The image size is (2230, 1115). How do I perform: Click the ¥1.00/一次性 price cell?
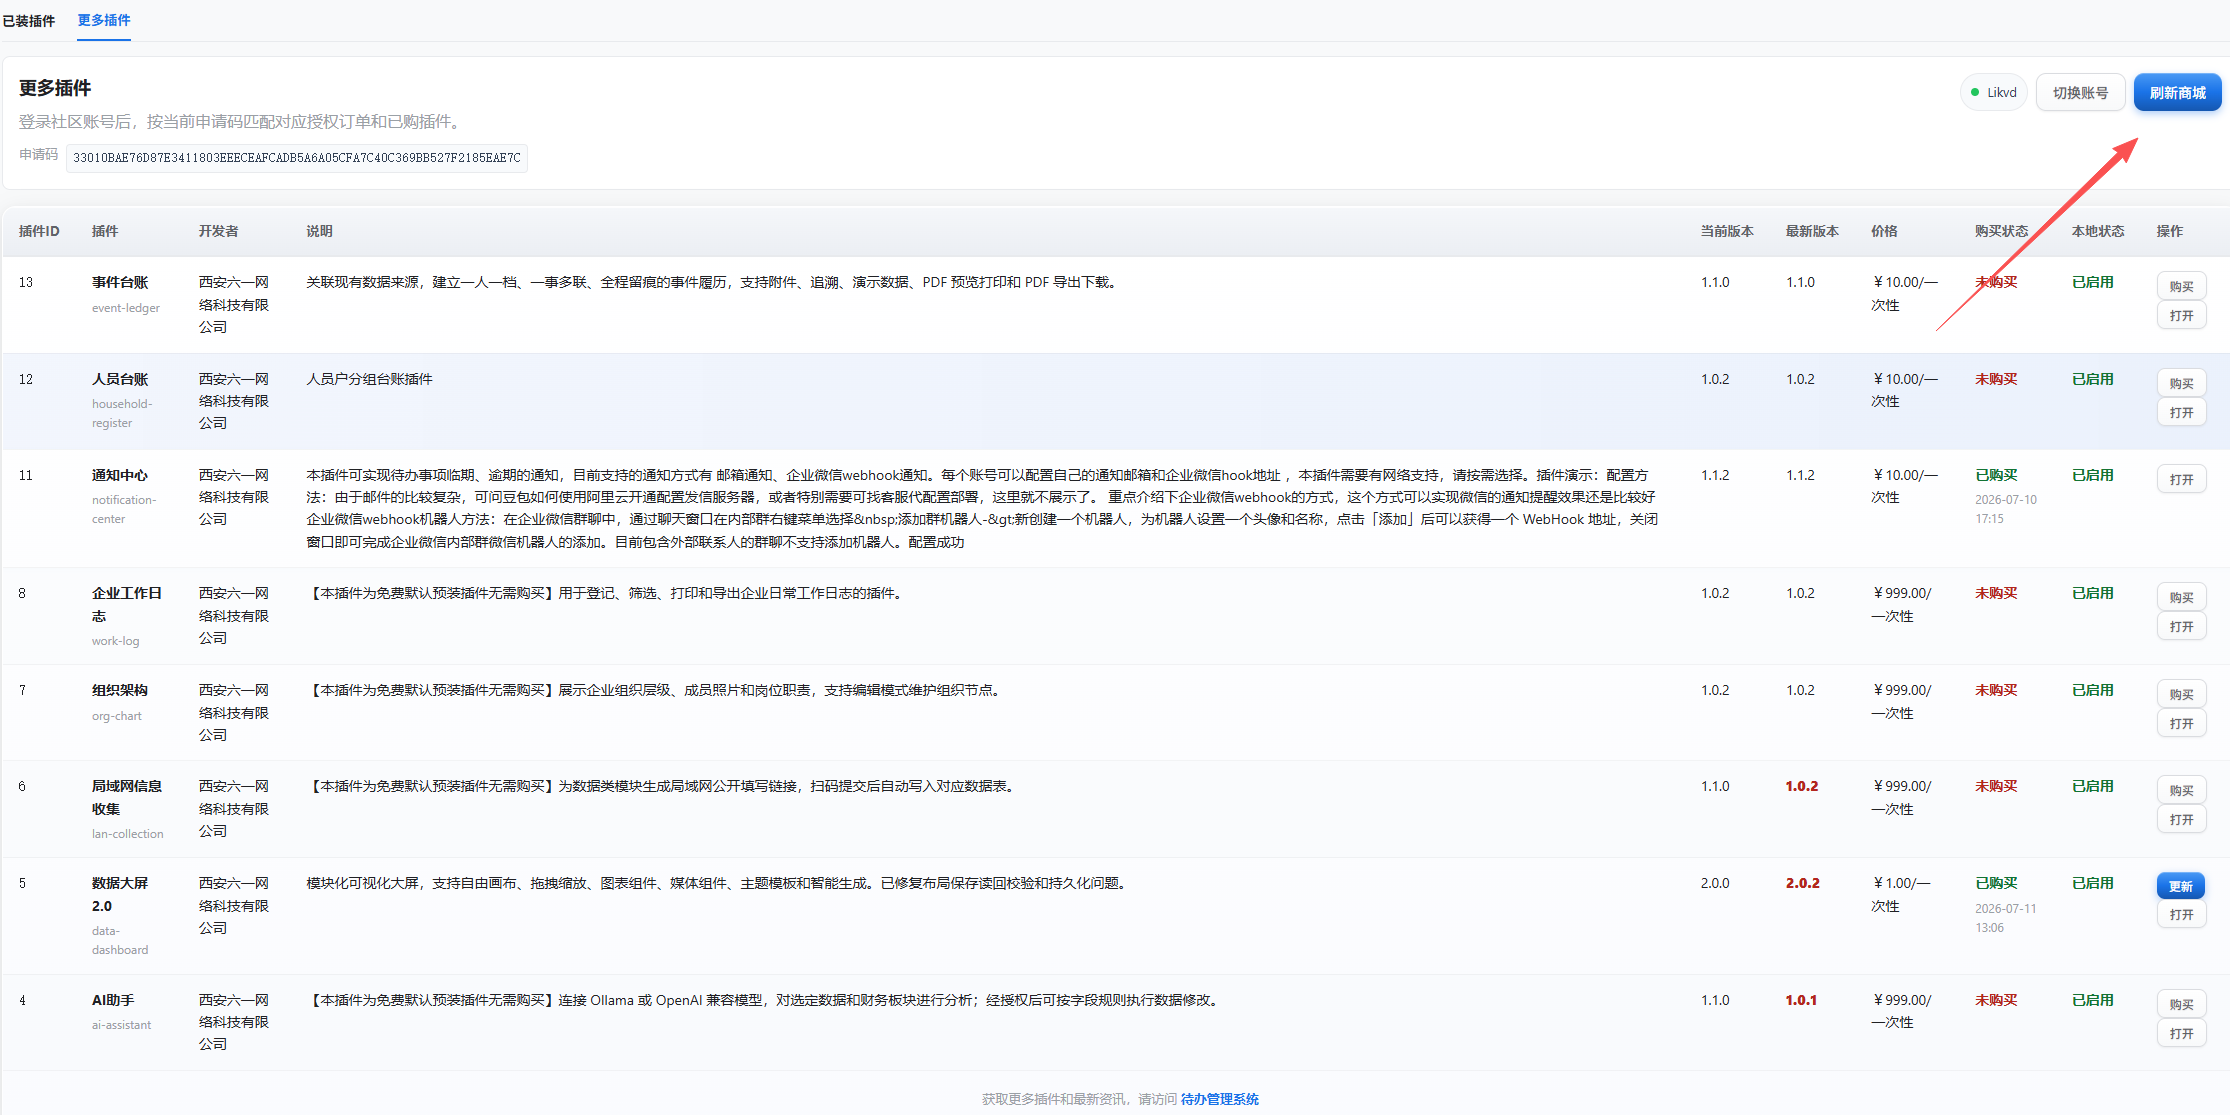pyautogui.click(x=1901, y=894)
